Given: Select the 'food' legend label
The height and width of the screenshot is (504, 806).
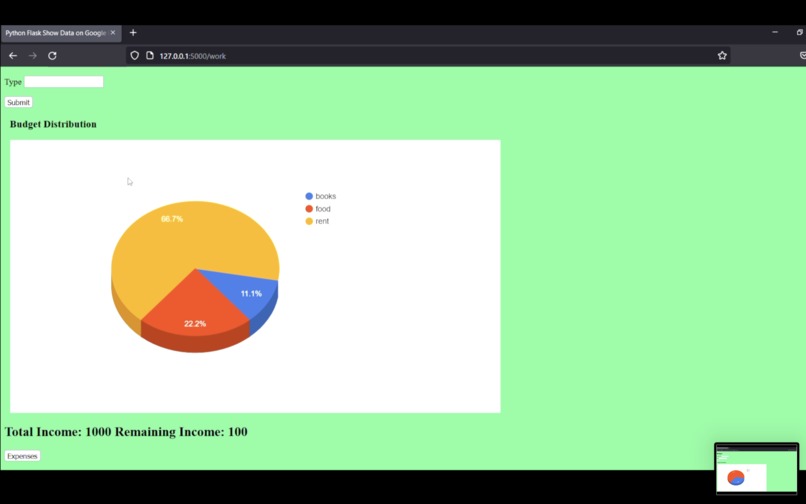Looking at the screenshot, I should tap(323, 208).
